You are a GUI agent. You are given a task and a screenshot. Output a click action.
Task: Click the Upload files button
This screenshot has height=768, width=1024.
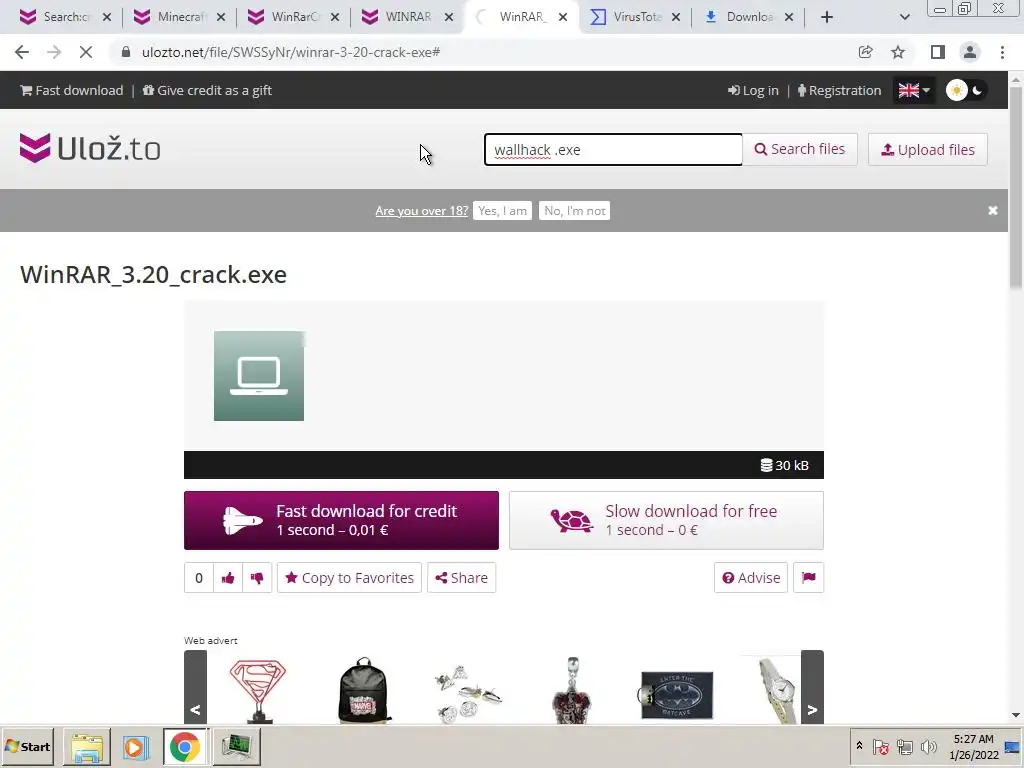tap(927, 150)
